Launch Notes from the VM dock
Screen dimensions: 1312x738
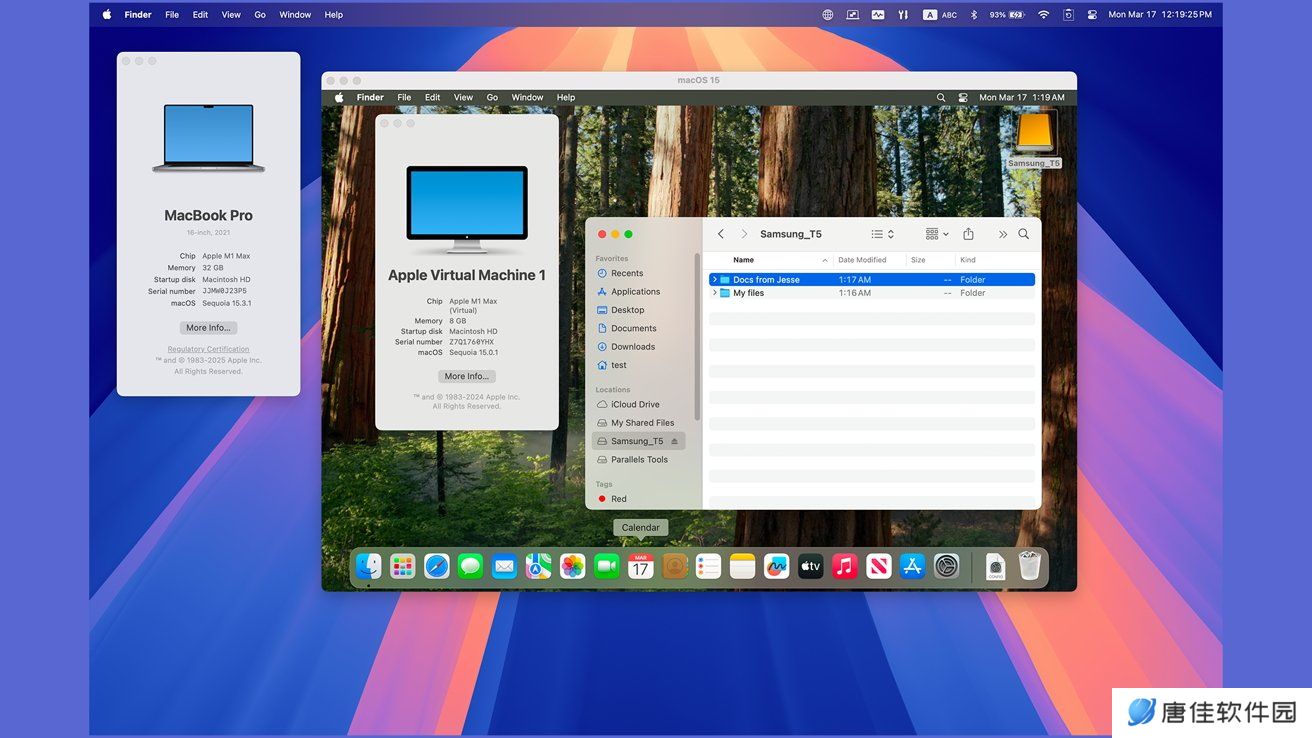[743, 567]
